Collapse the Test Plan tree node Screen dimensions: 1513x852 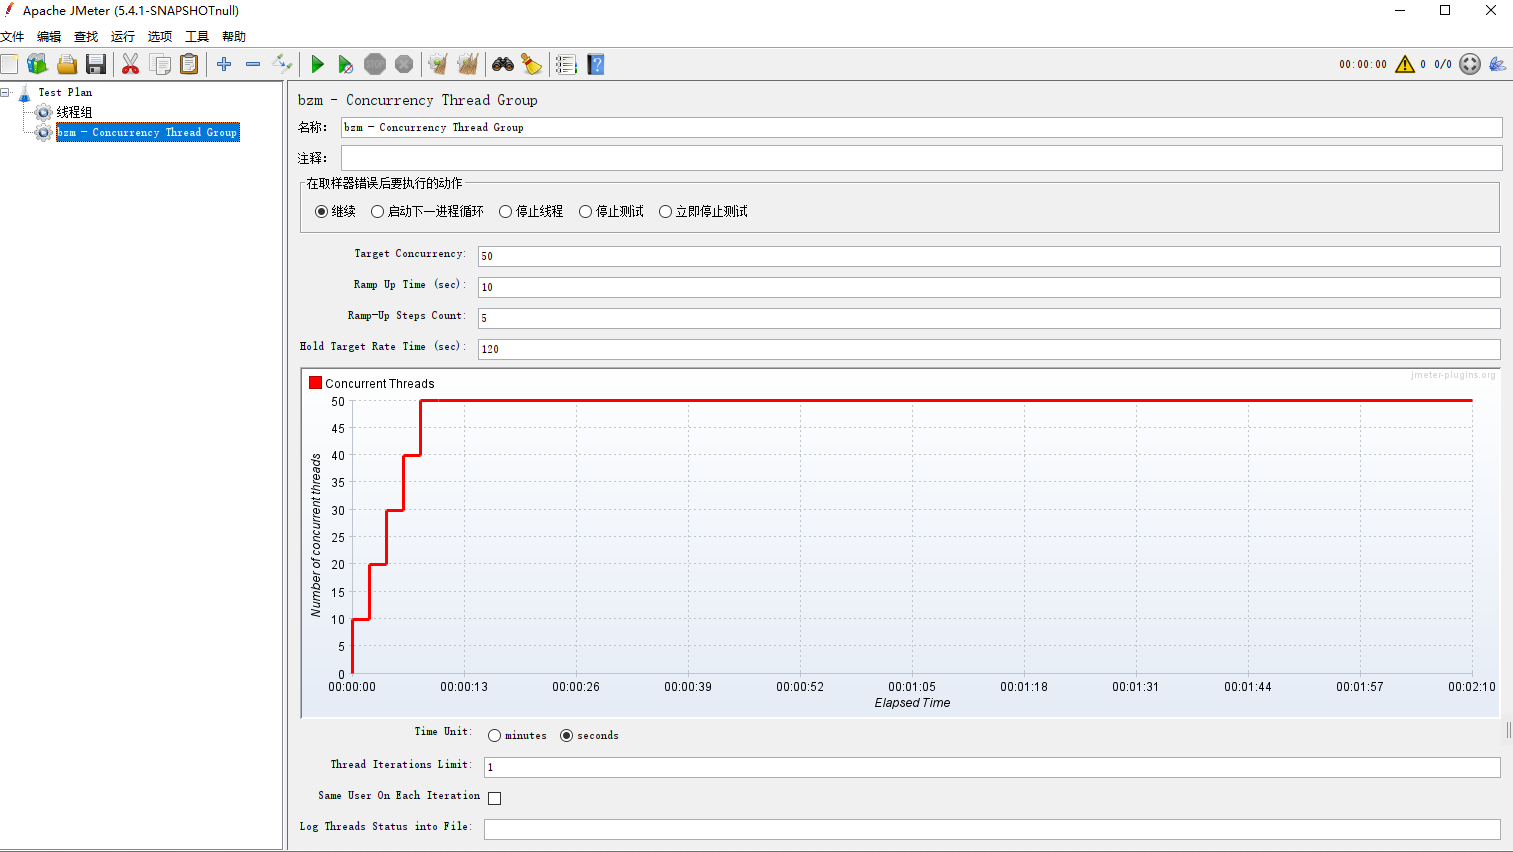(x=5, y=92)
